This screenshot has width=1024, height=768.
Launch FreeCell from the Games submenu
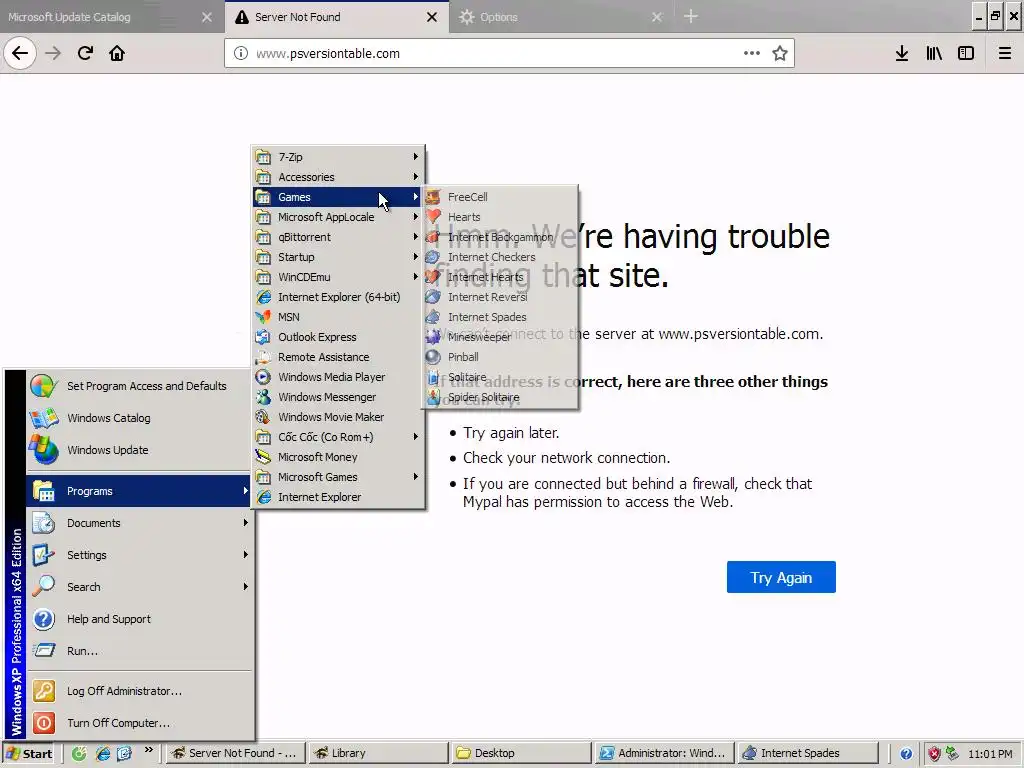coord(501,197)
